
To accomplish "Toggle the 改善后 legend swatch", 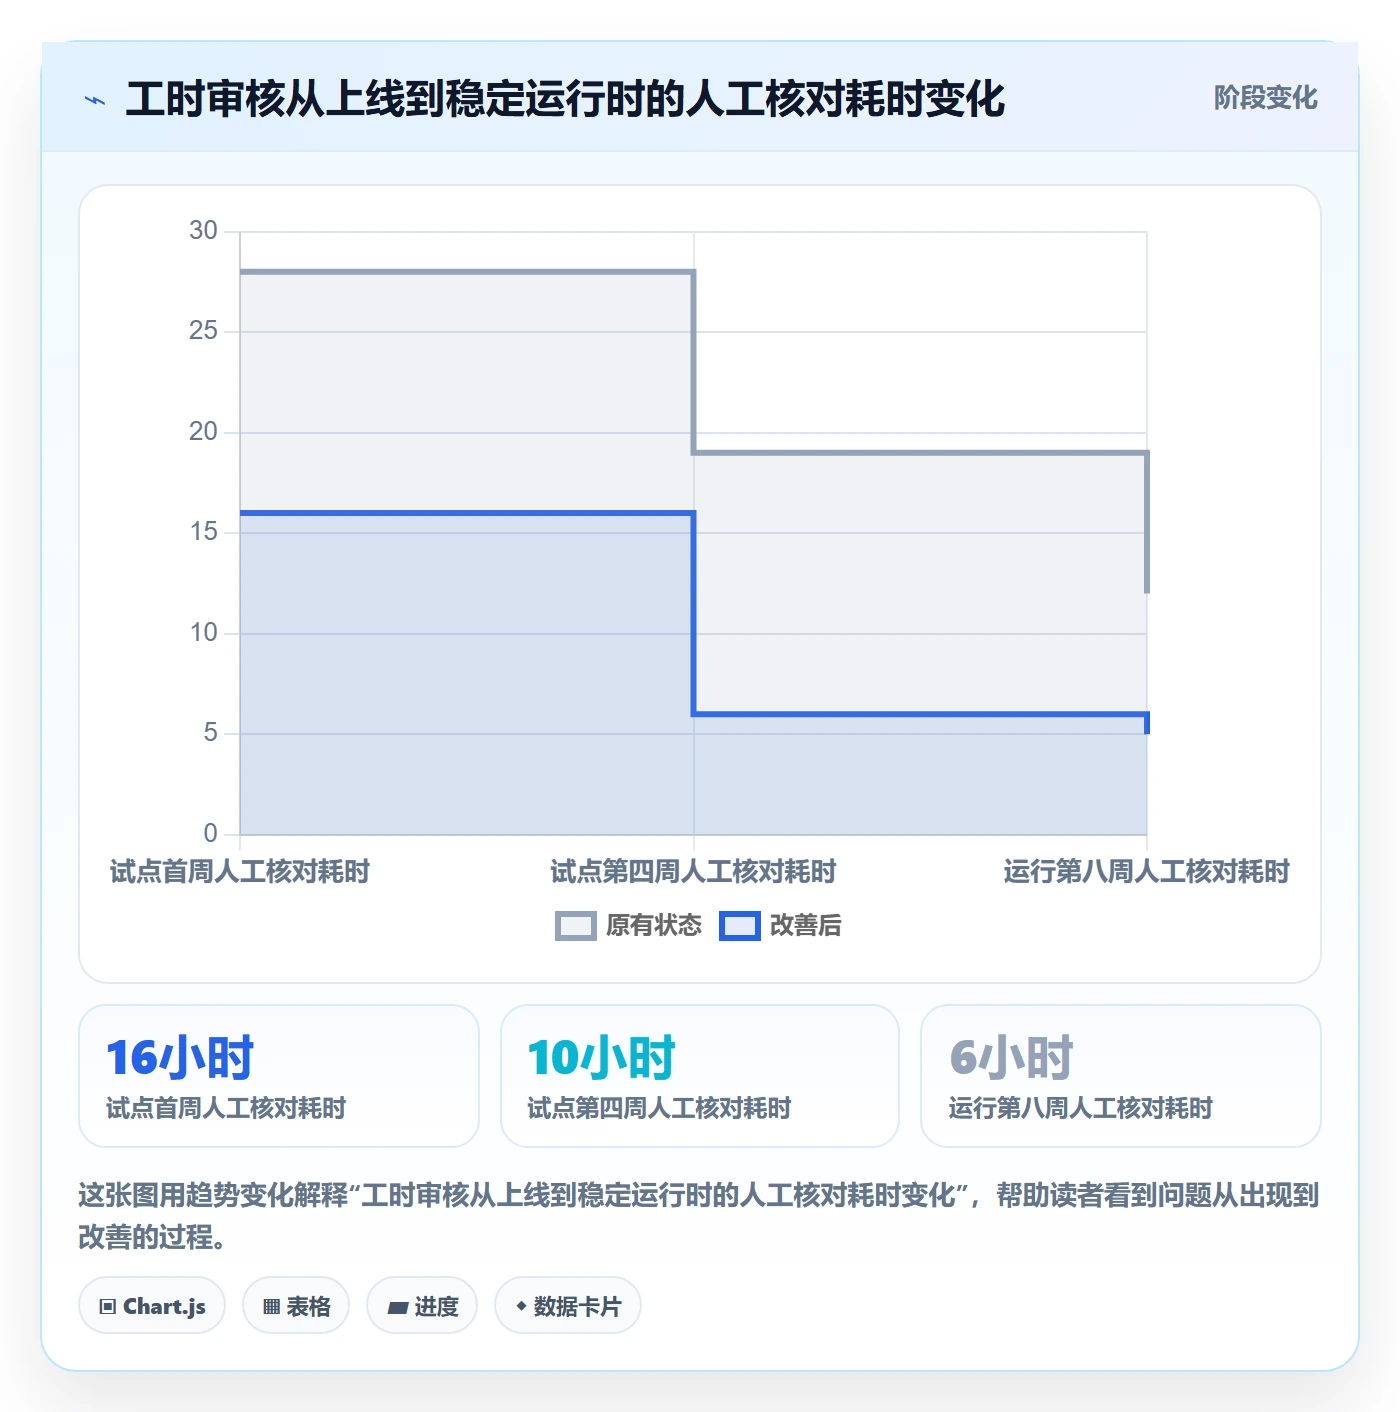I will click(739, 926).
